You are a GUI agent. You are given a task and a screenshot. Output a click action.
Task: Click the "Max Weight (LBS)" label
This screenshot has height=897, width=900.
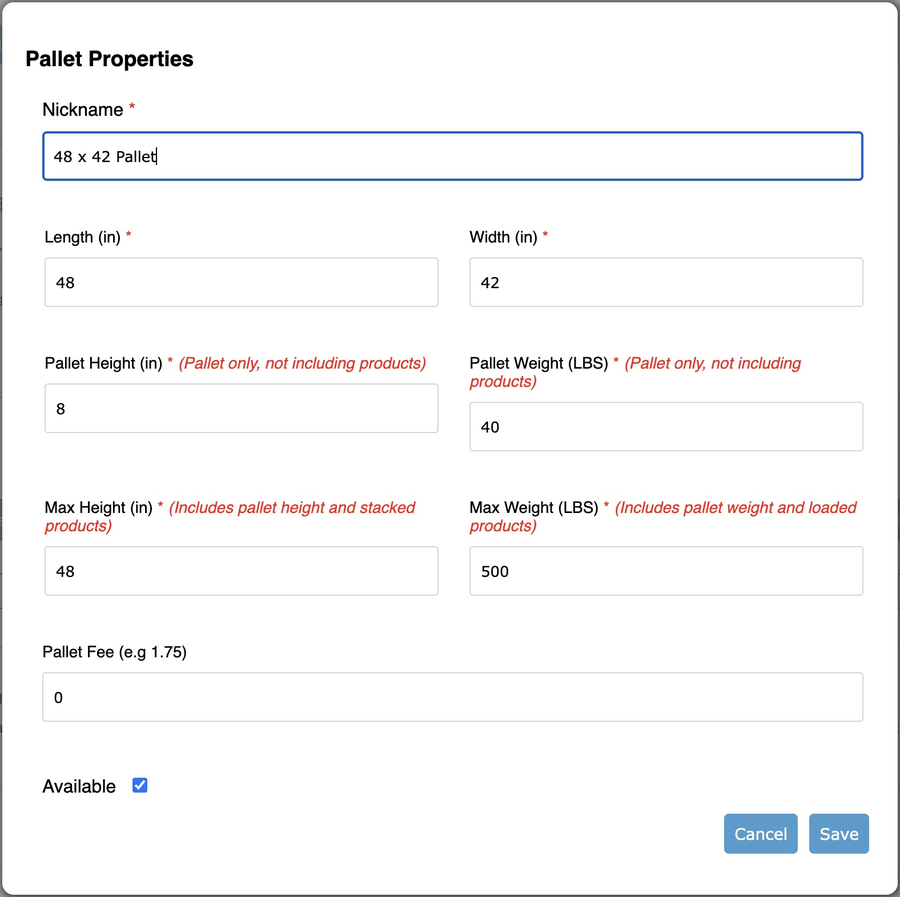click(x=533, y=508)
